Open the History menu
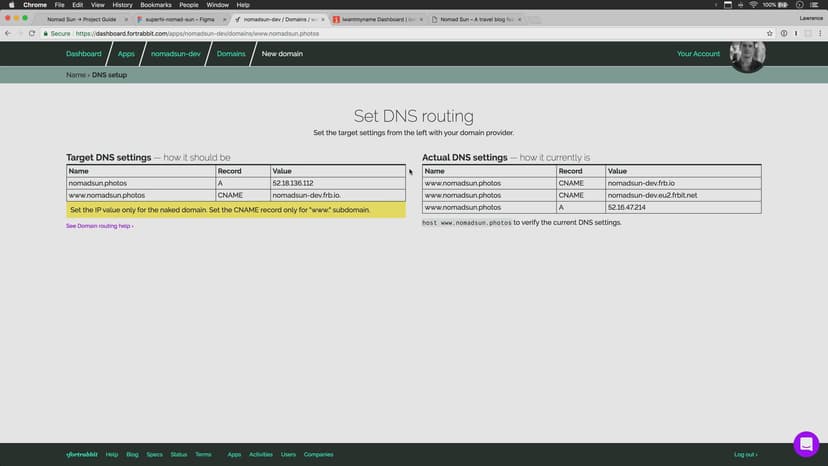Screen dimensions: 828x466 tap(122, 5)
